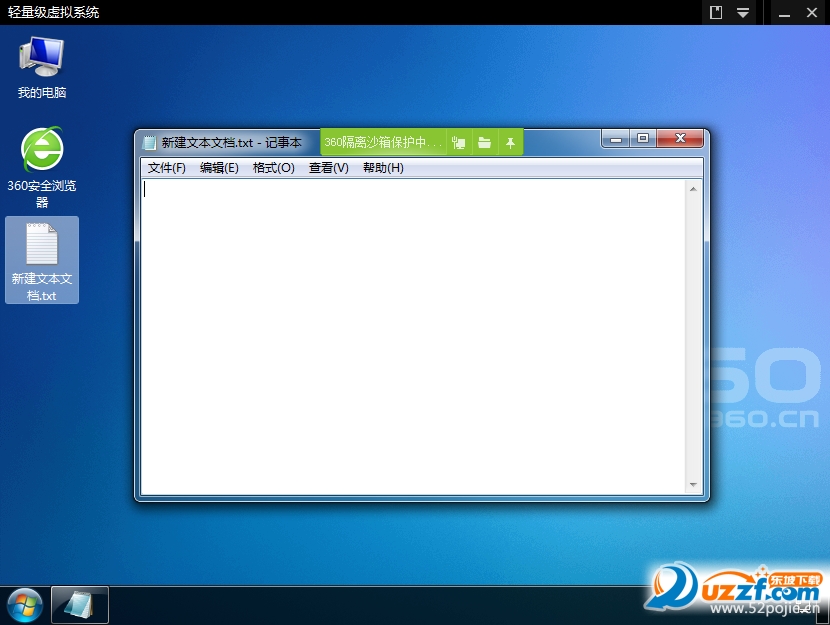Click the Notepad taskbar button

click(x=80, y=605)
